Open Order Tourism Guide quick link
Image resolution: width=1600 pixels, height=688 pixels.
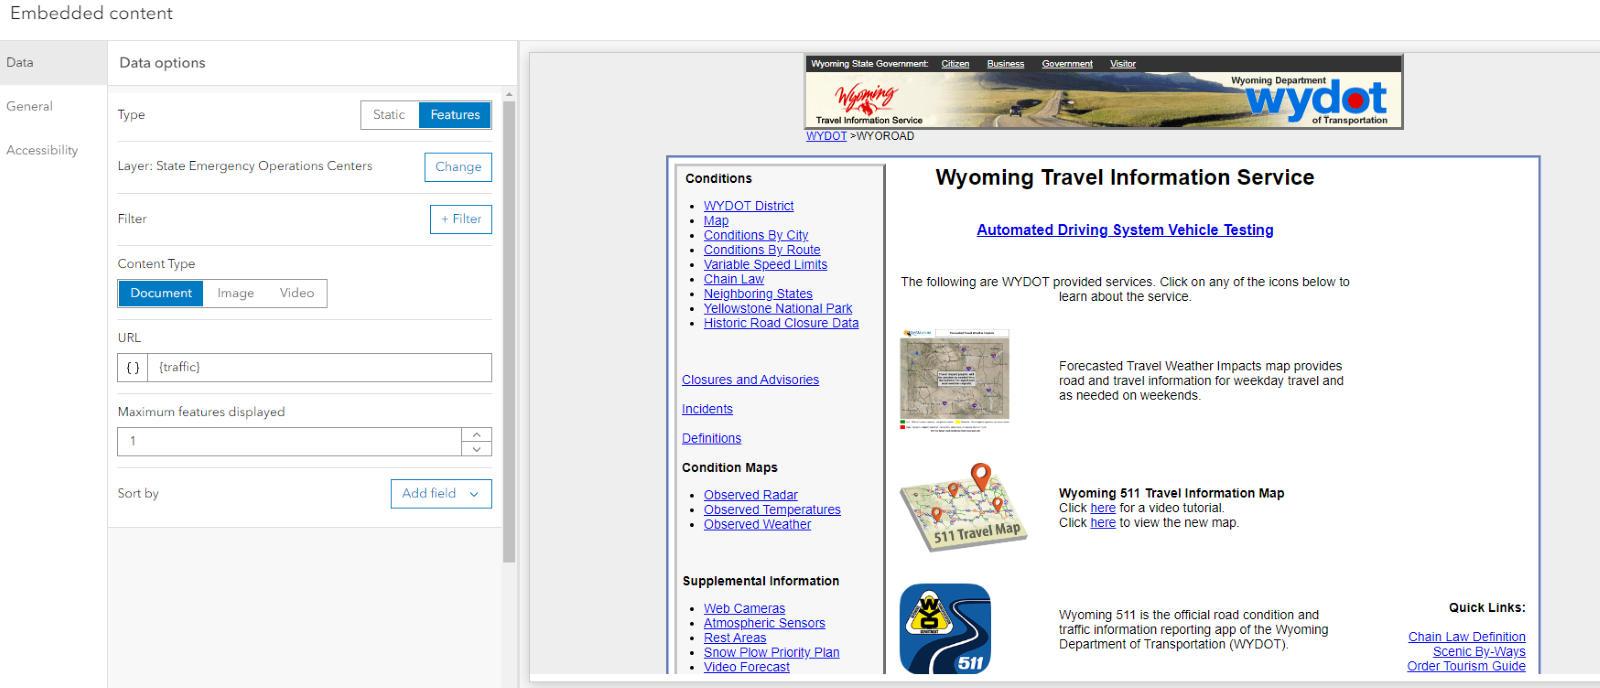coord(1466,666)
